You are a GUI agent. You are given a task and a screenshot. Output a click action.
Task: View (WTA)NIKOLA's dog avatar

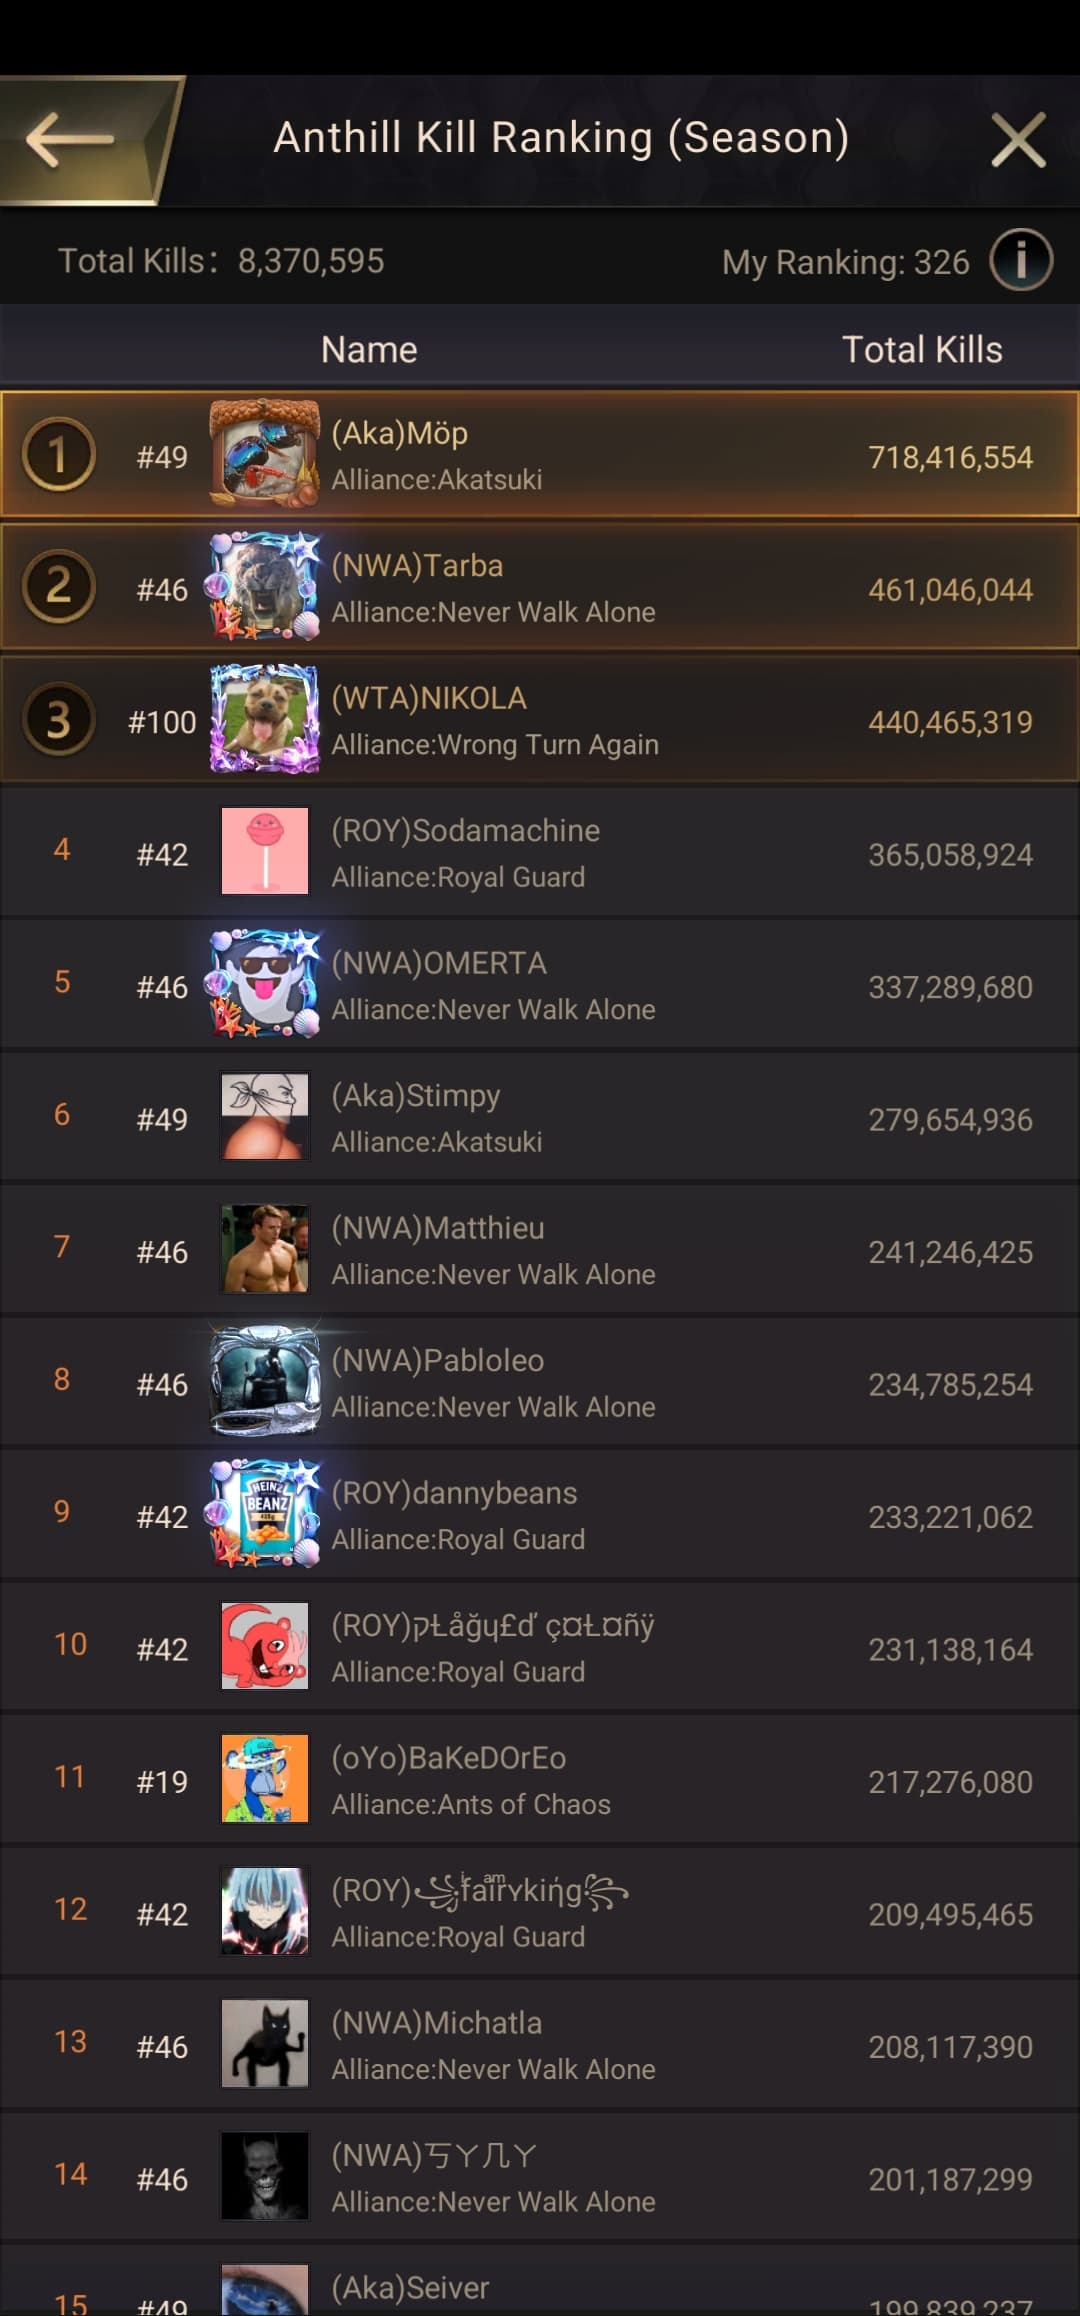pyautogui.click(x=265, y=720)
